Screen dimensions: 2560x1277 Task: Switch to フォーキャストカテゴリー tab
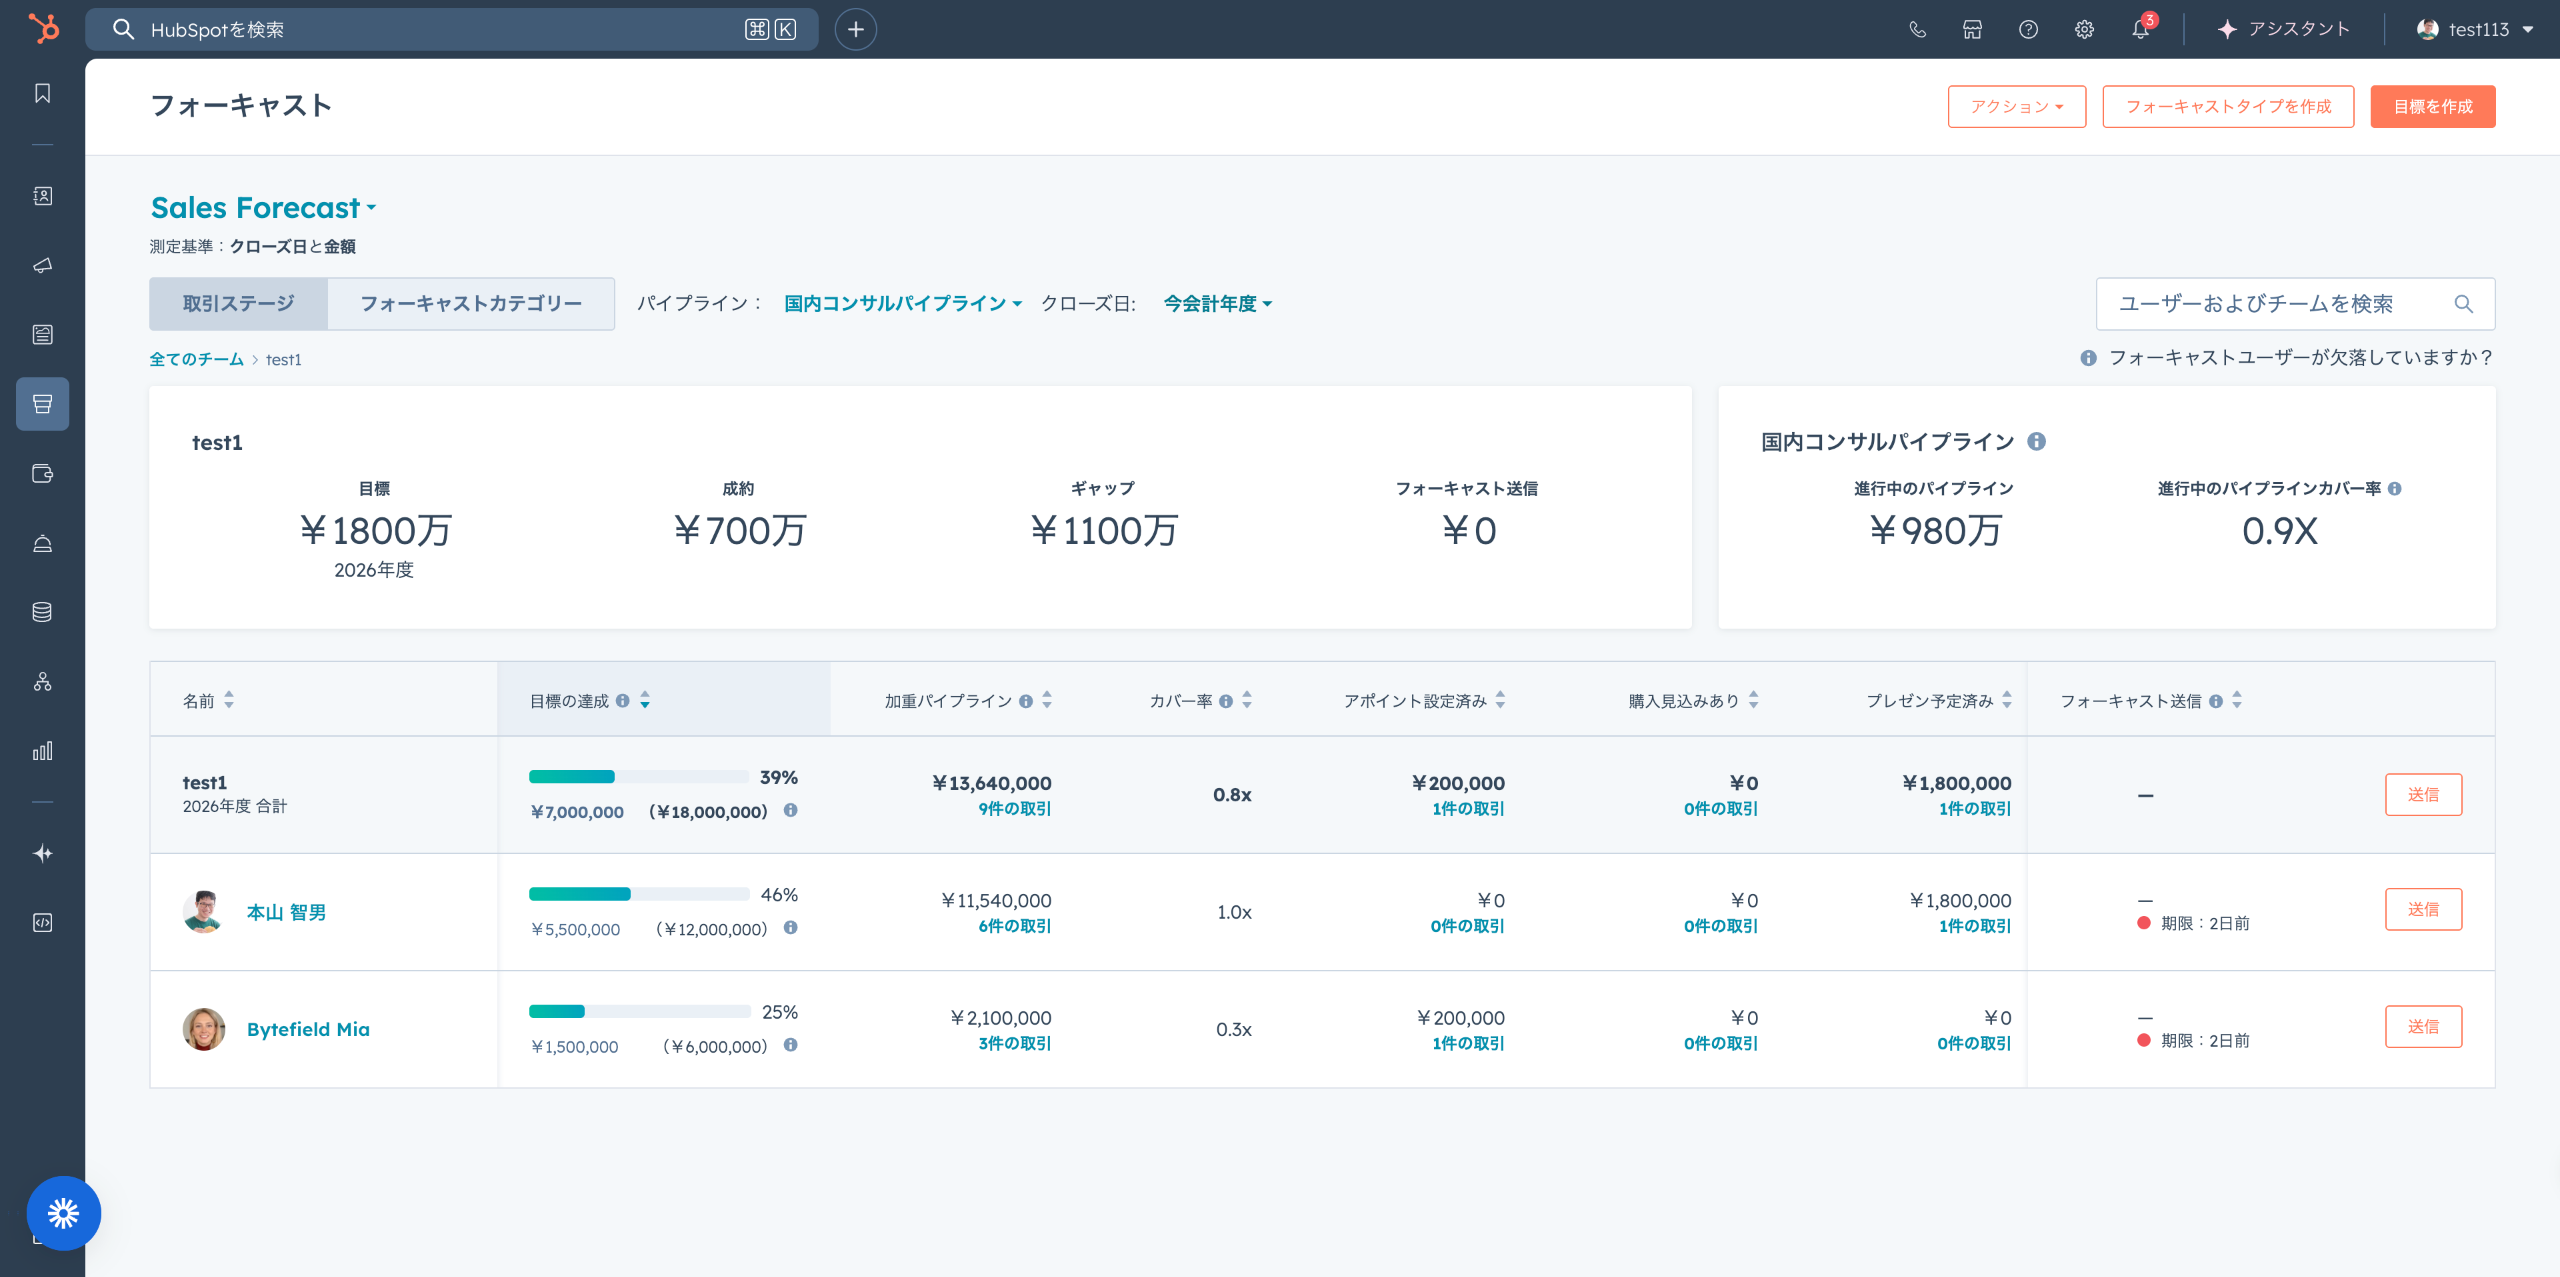(x=470, y=304)
